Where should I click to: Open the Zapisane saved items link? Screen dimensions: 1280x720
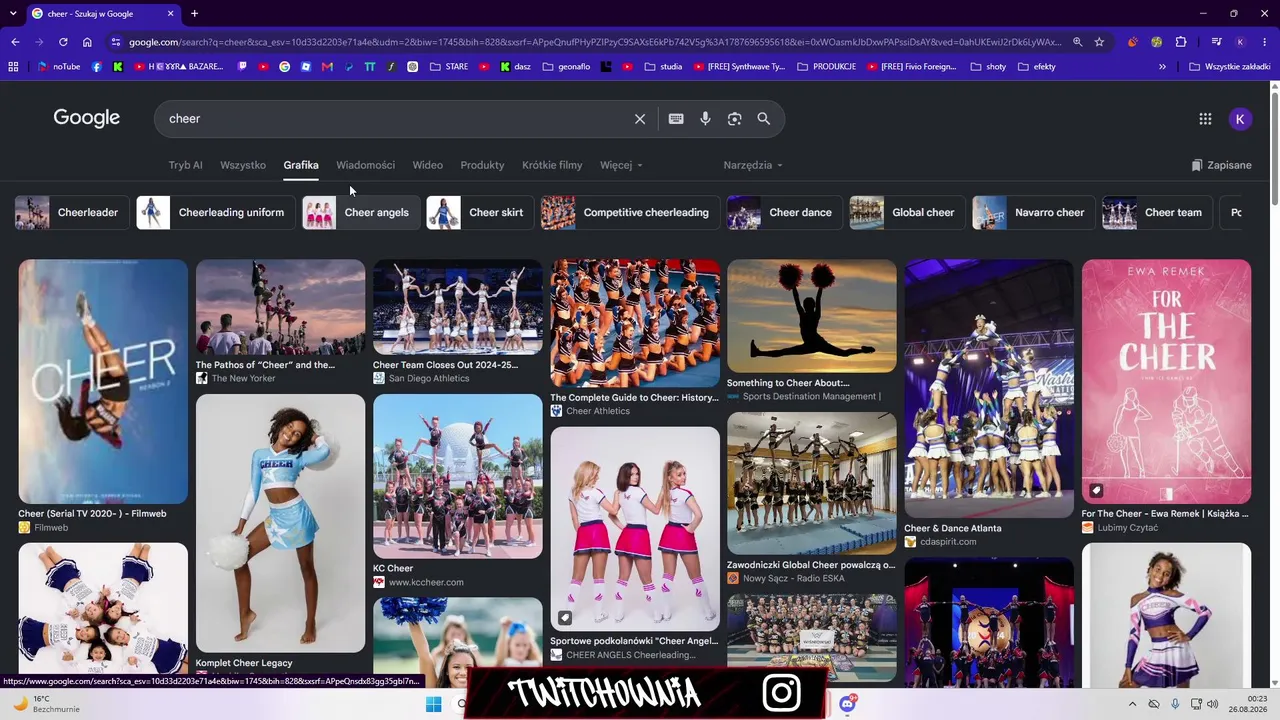point(1221,165)
